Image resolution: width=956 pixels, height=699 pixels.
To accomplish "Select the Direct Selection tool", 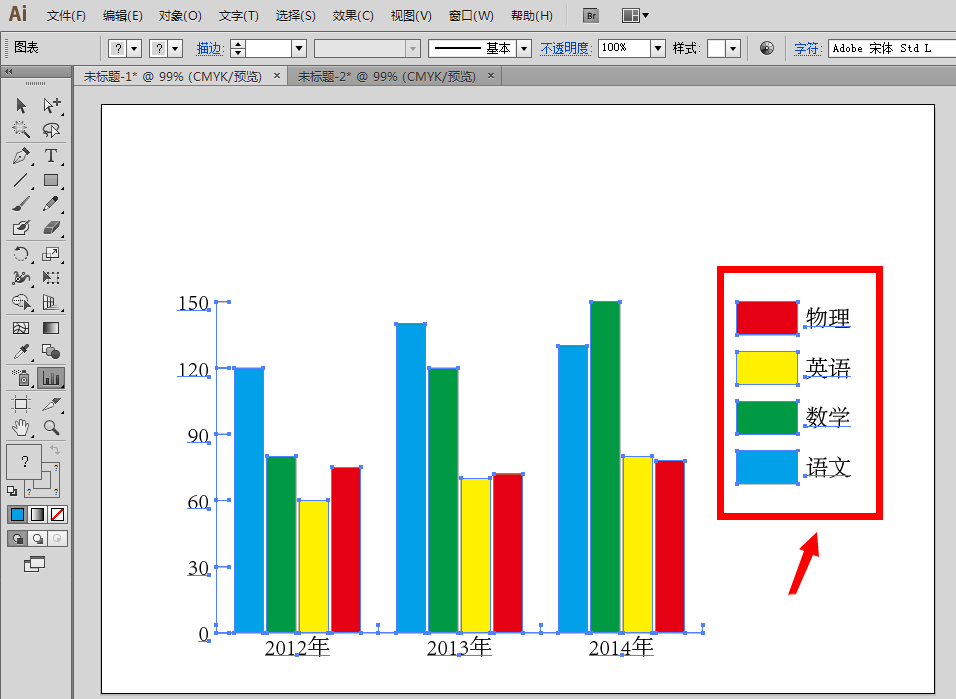I will 51,106.
